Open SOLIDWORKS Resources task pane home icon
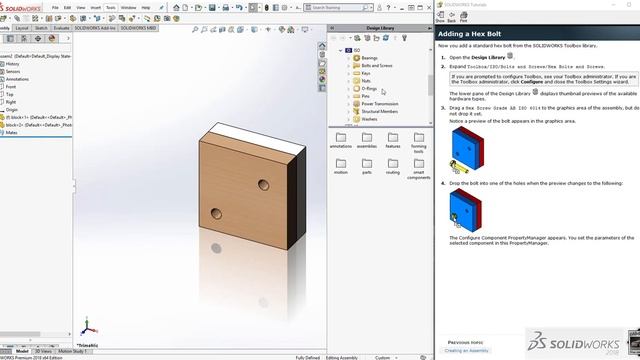The height and width of the screenshot is (360, 640). point(322,46)
